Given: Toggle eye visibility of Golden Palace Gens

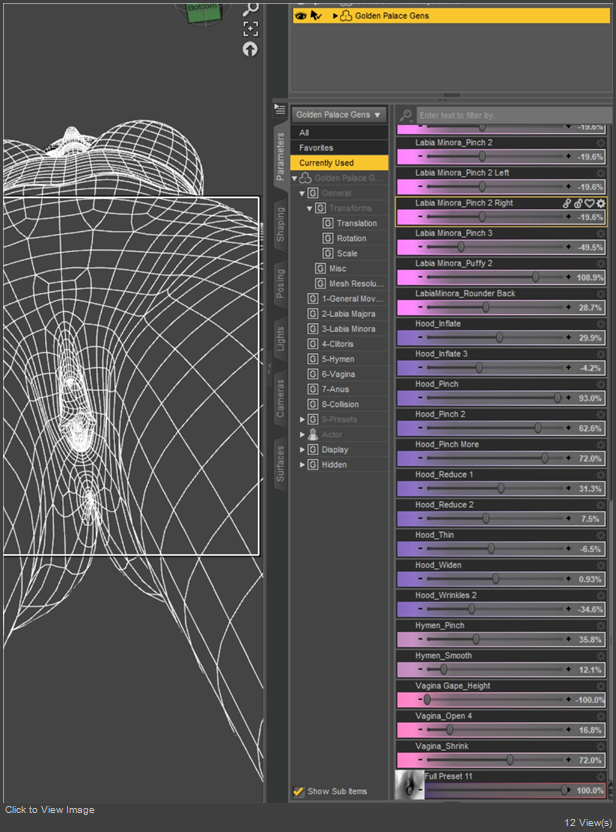Looking at the screenshot, I should [300, 15].
